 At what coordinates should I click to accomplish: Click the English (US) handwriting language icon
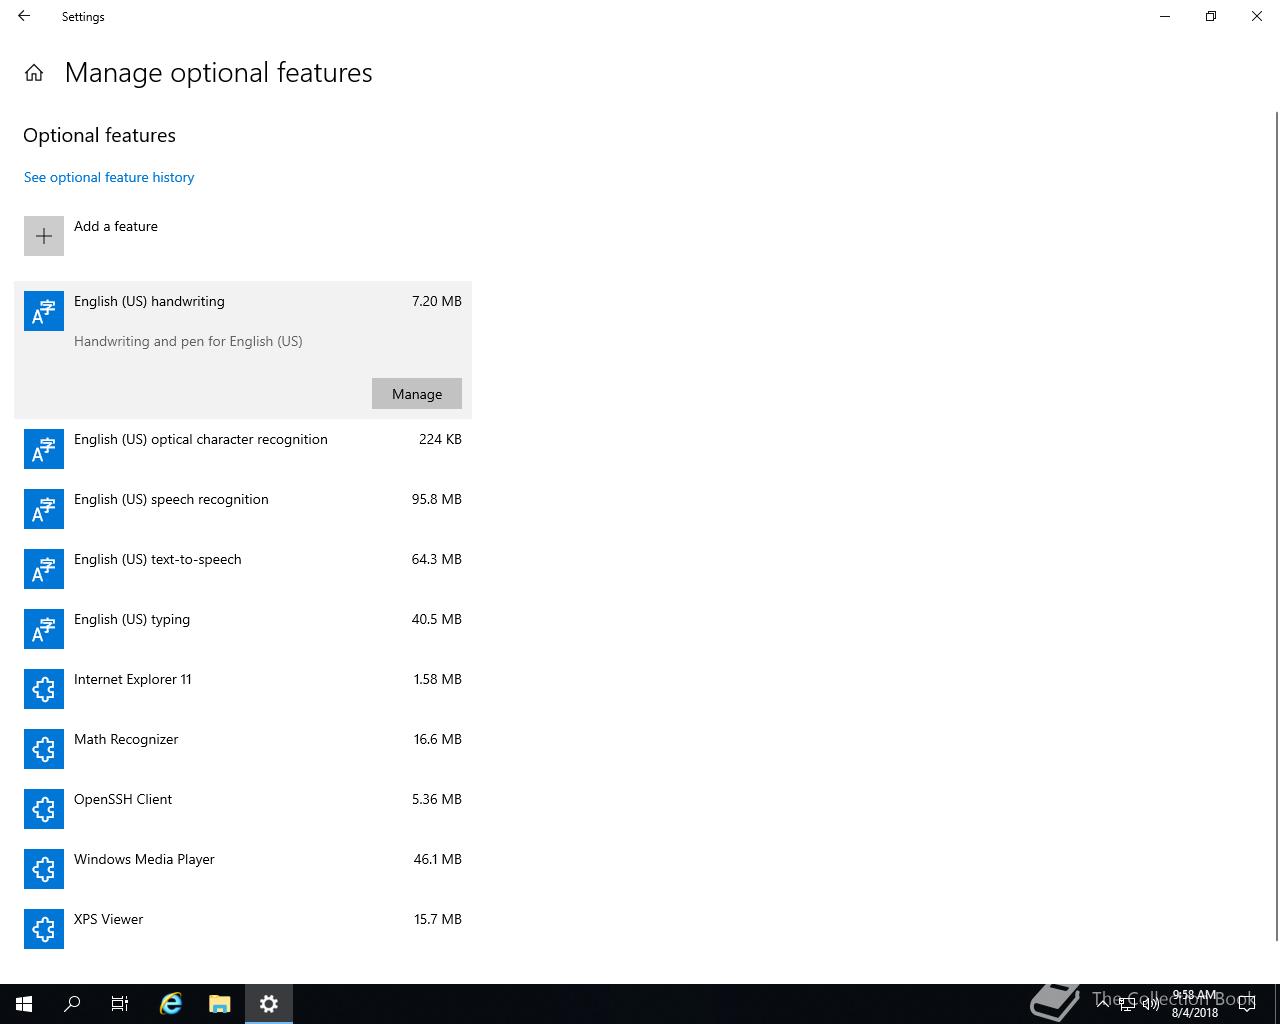44,311
